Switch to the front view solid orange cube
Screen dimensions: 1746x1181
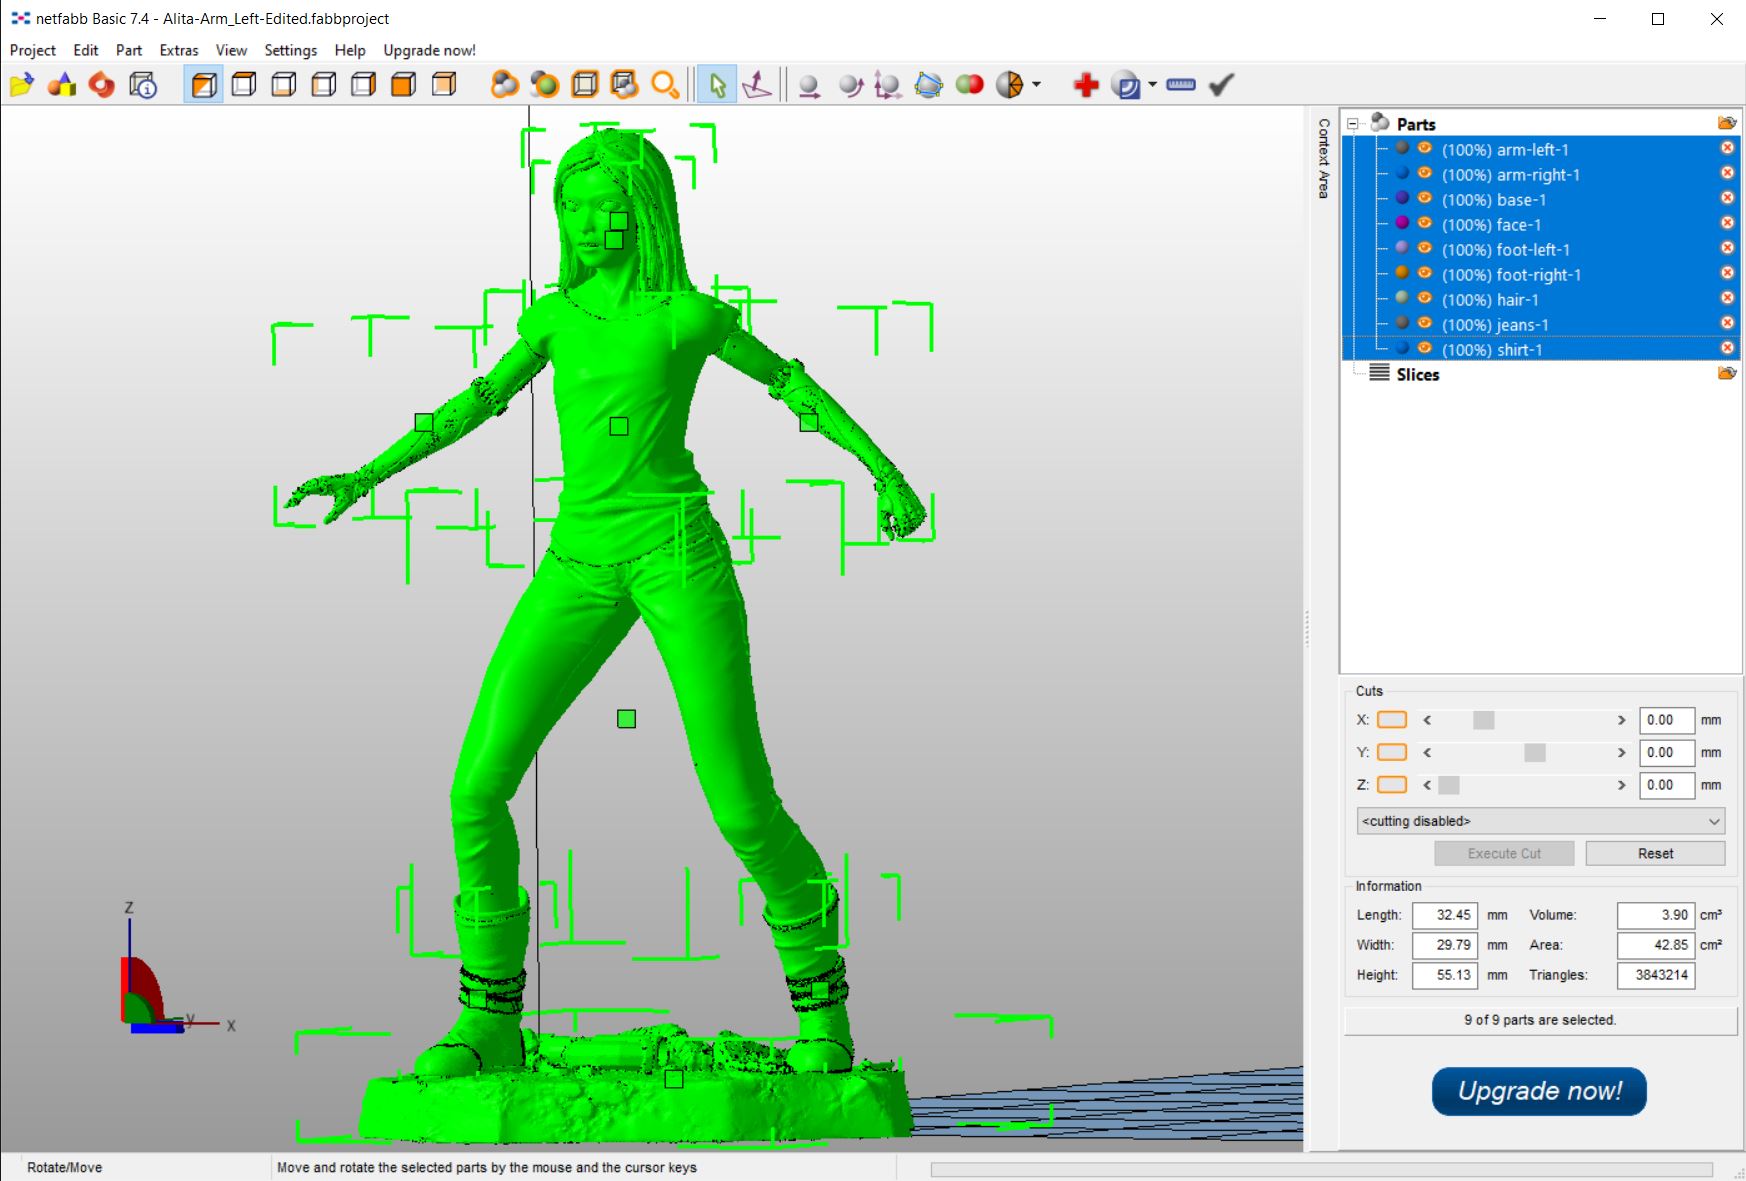coord(404,85)
